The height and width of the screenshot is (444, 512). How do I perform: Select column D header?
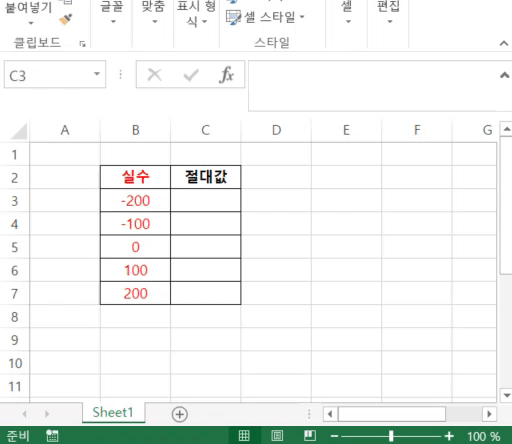pos(276,130)
